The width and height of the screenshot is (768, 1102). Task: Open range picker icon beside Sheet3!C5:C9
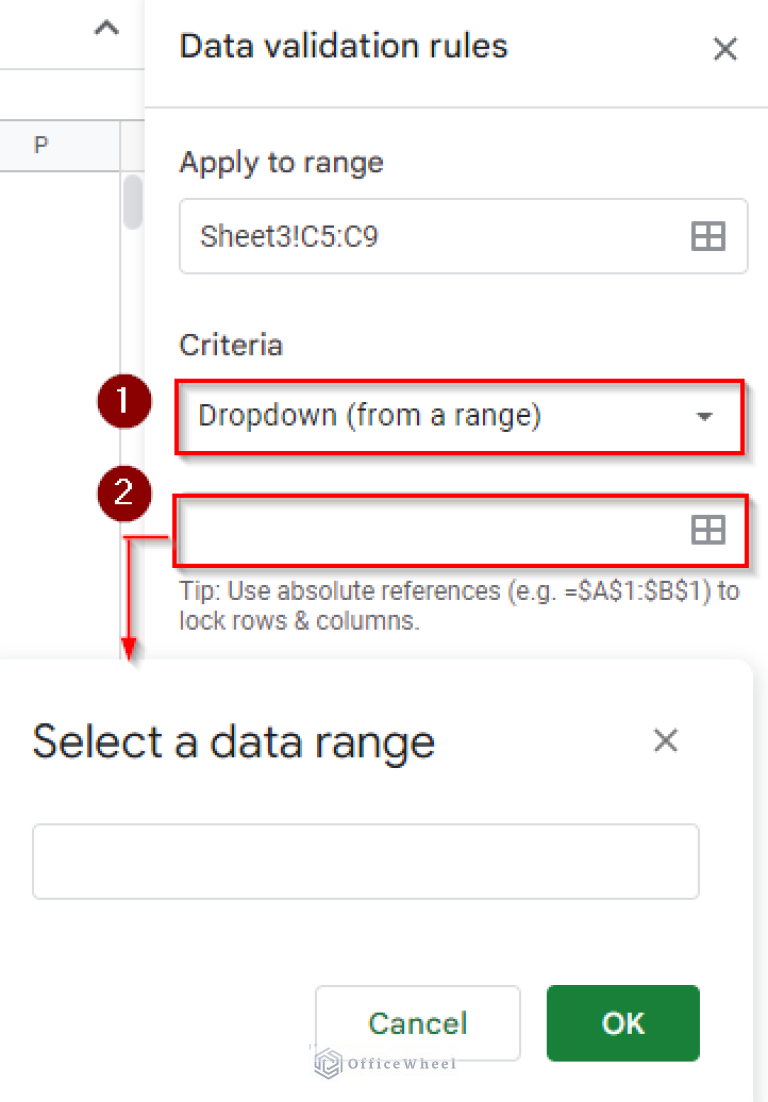pos(708,237)
